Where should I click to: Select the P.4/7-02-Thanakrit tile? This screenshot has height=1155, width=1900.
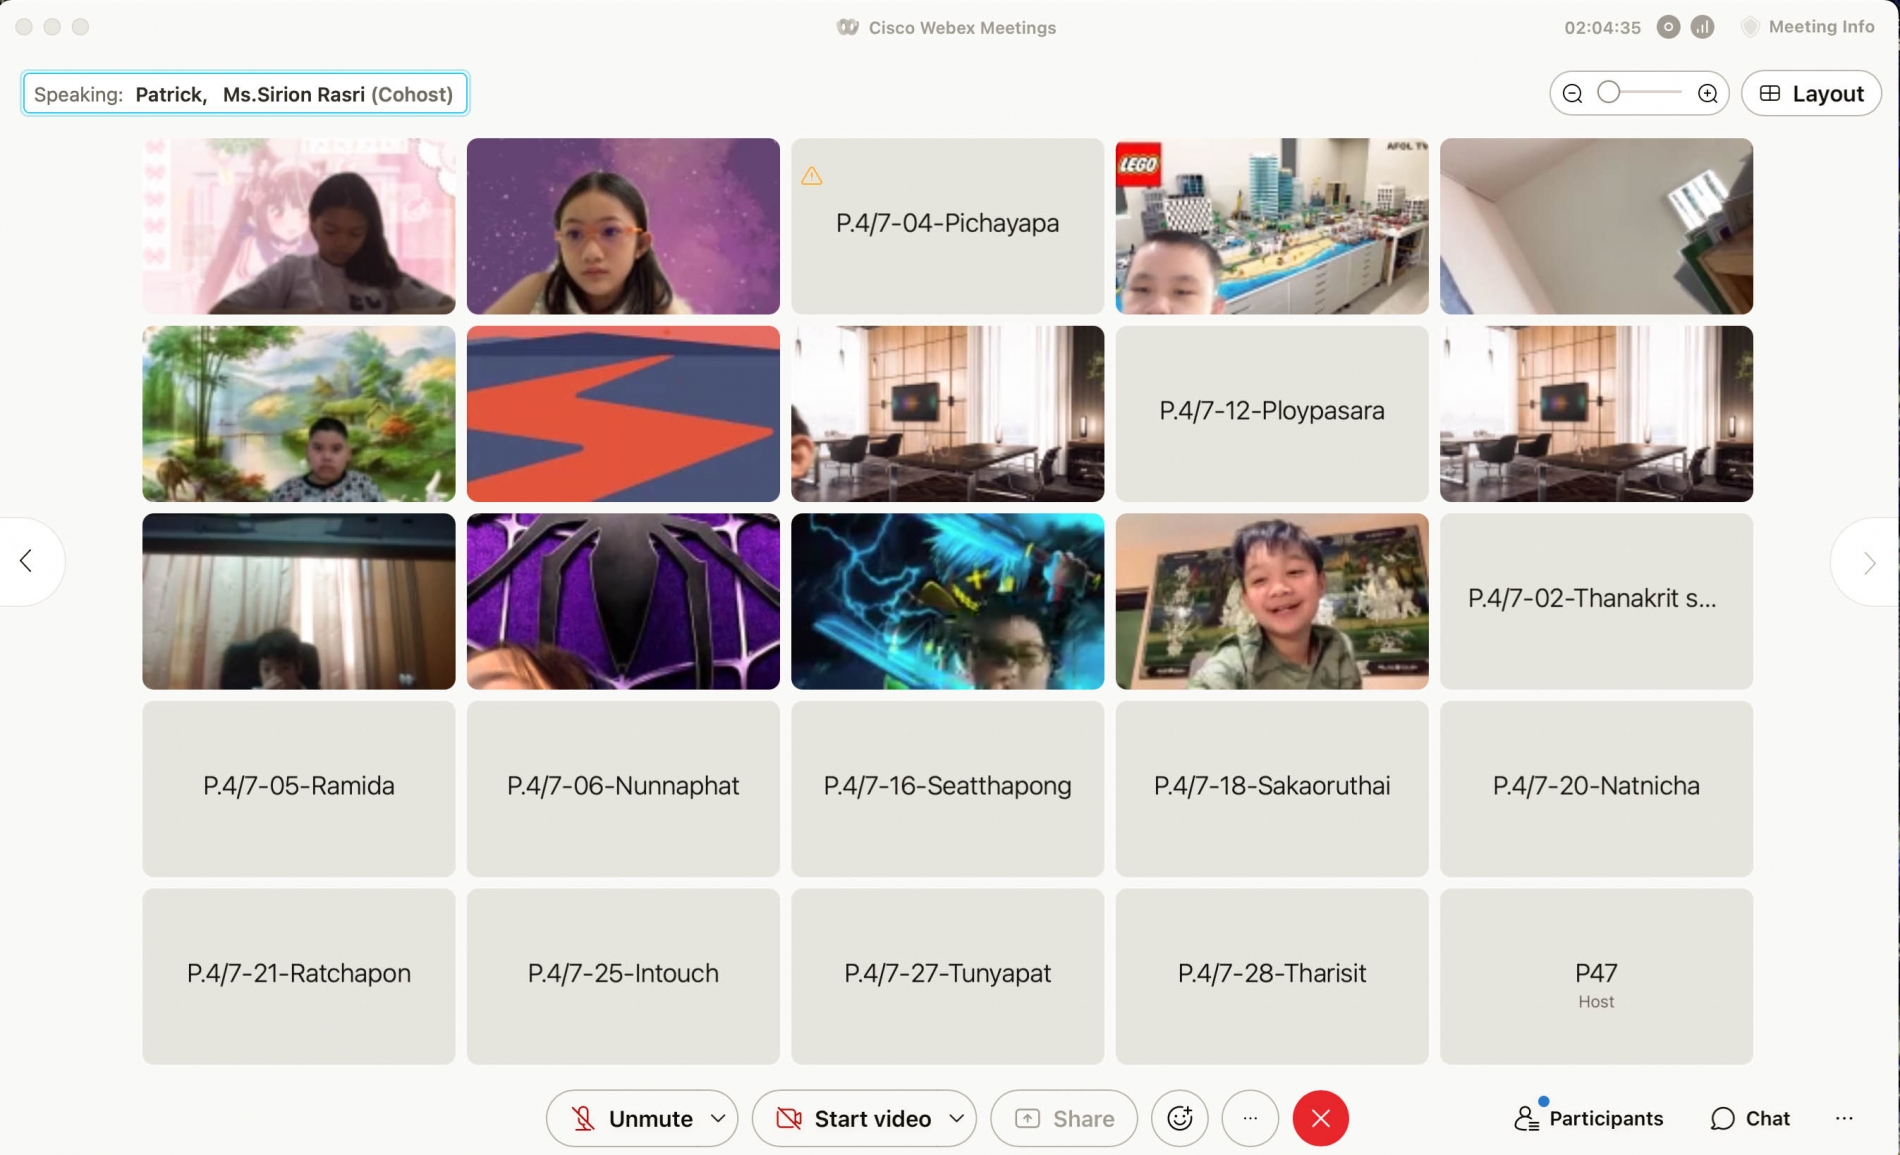pyautogui.click(x=1596, y=601)
